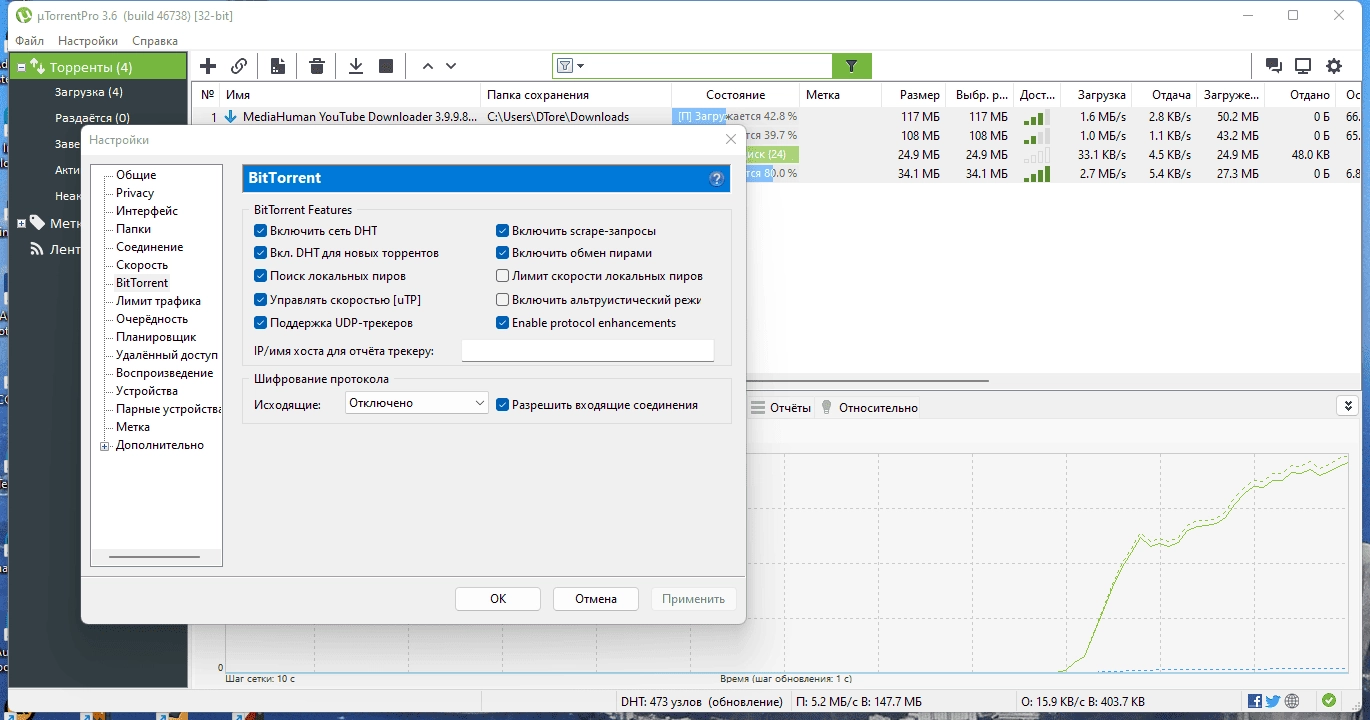Viewport: 1370px width, 720px height.
Task: Switch to the Относительно tab
Action: (869, 407)
